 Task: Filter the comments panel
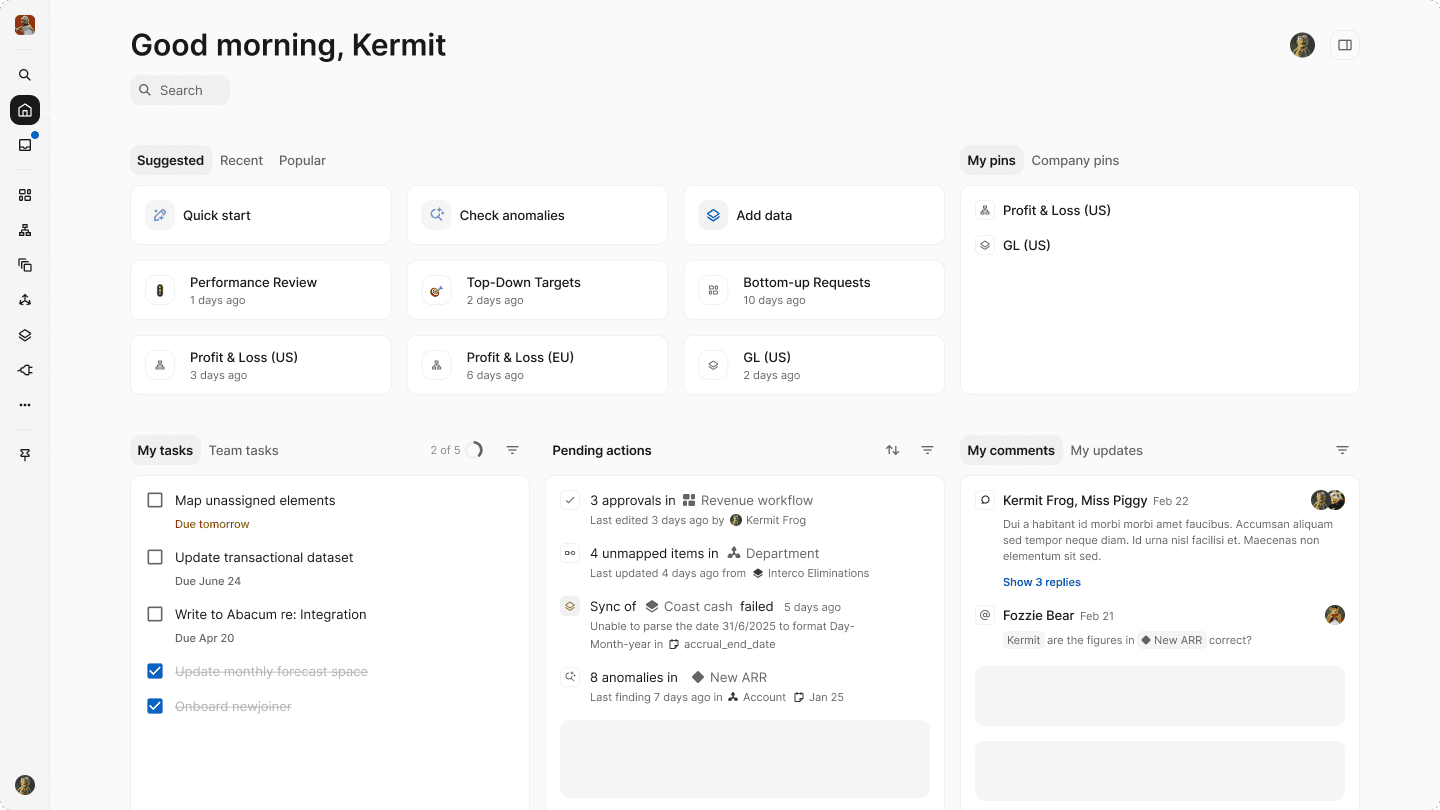[x=1342, y=450]
